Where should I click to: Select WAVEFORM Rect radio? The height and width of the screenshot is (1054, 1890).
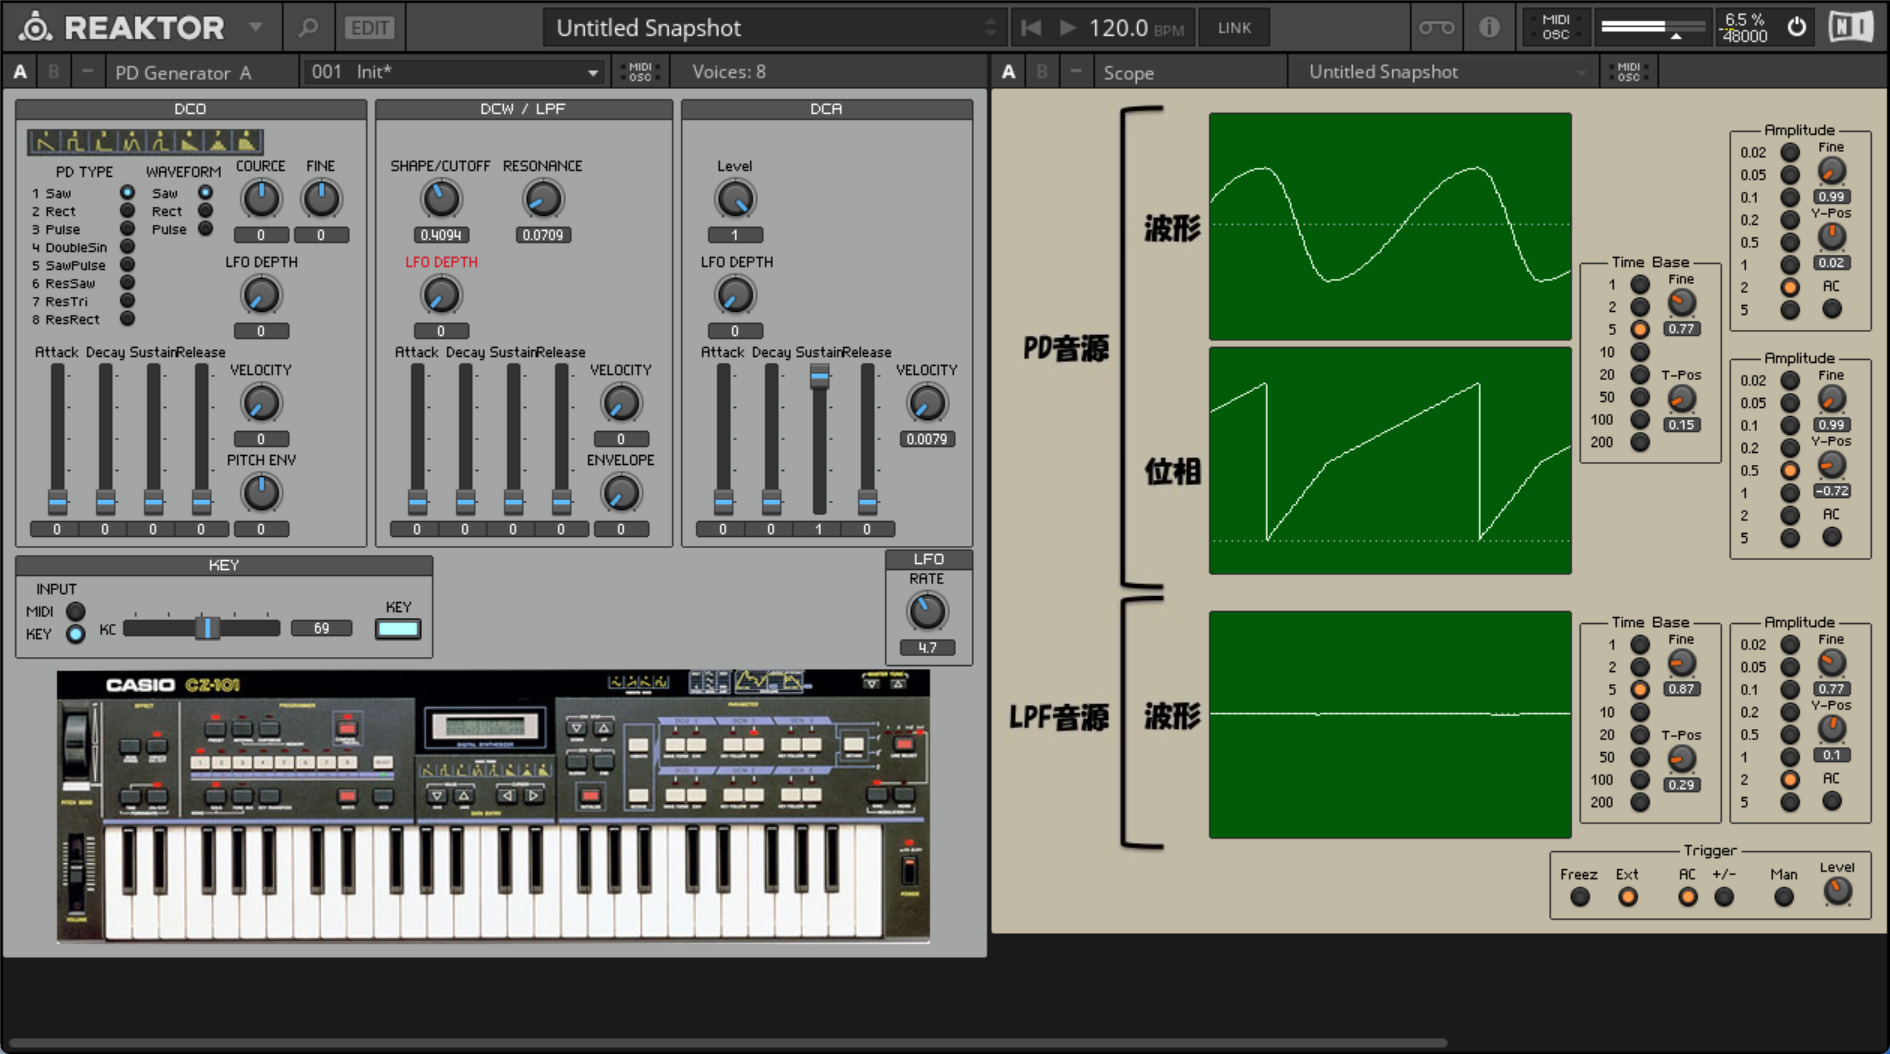click(x=205, y=211)
